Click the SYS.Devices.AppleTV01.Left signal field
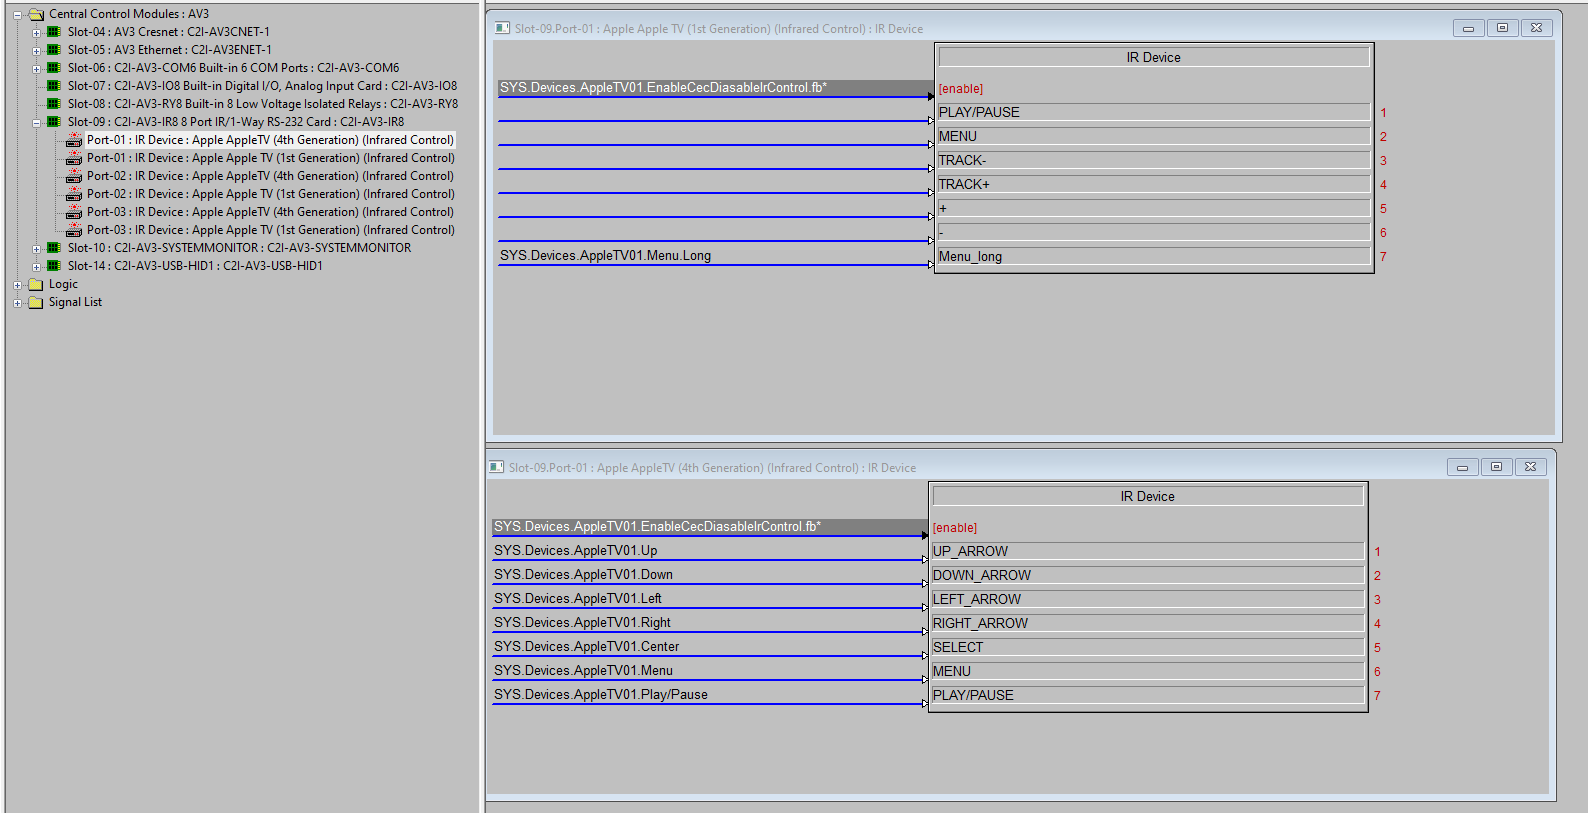The width and height of the screenshot is (1588, 813). coord(709,599)
